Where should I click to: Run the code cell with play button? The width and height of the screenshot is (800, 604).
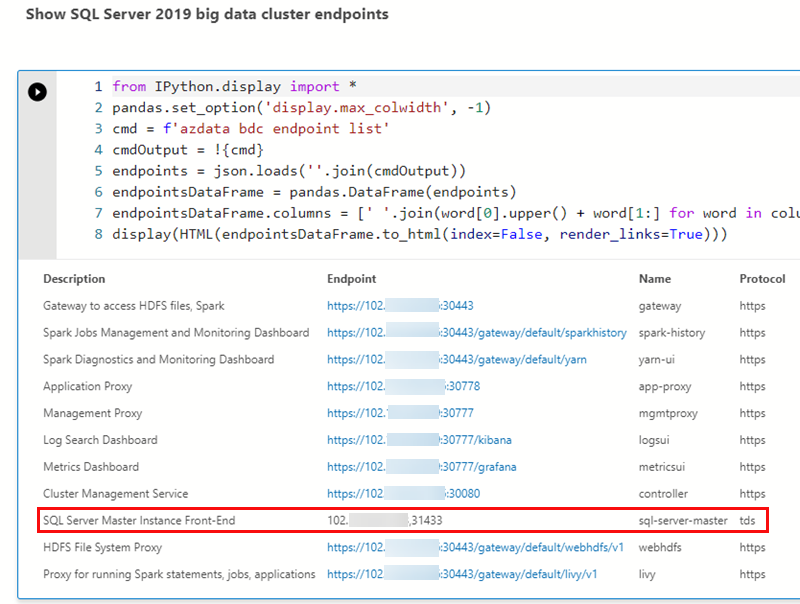pos(37,92)
